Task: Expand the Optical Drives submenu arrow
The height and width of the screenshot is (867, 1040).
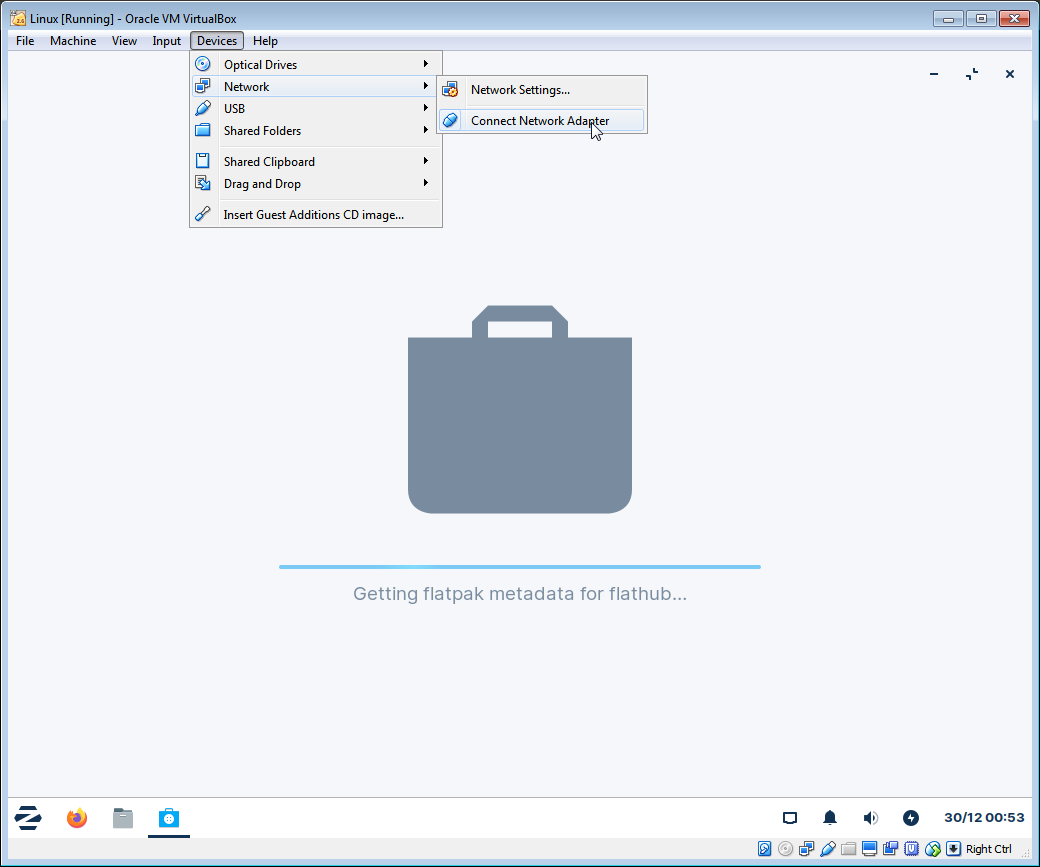Action: (426, 64)
